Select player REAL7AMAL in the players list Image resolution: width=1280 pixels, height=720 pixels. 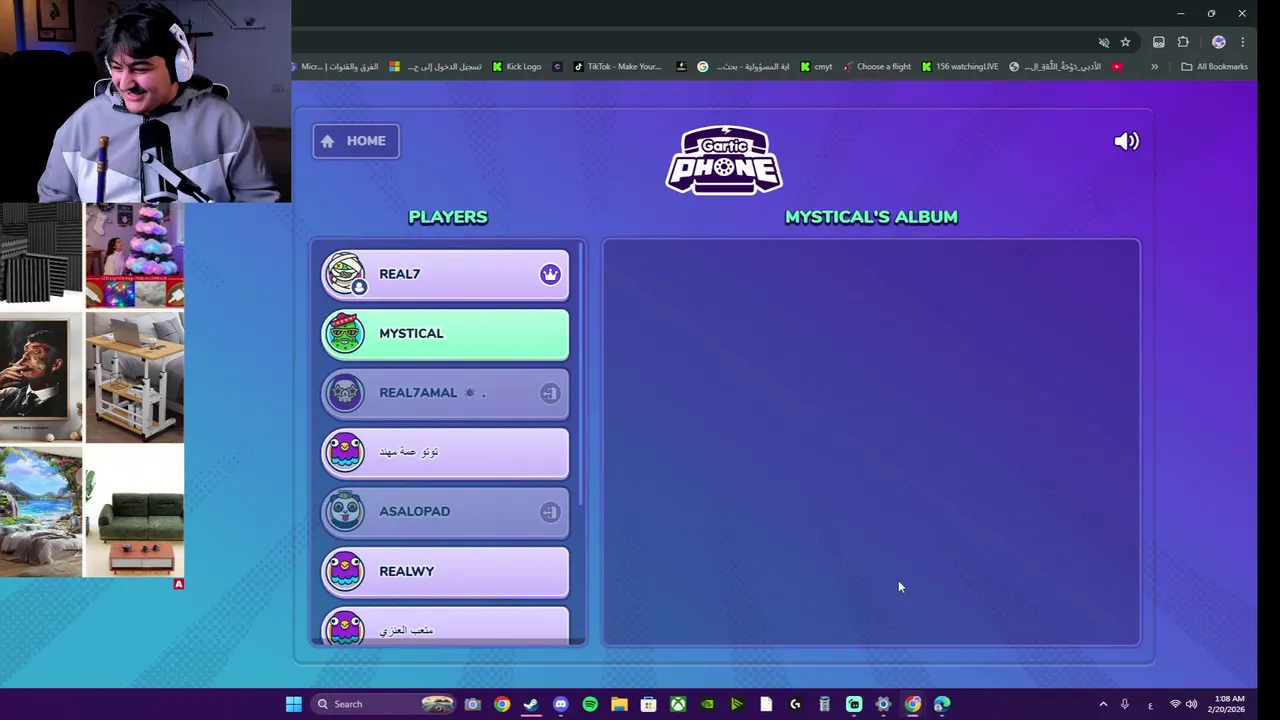[x=445, y=393]
